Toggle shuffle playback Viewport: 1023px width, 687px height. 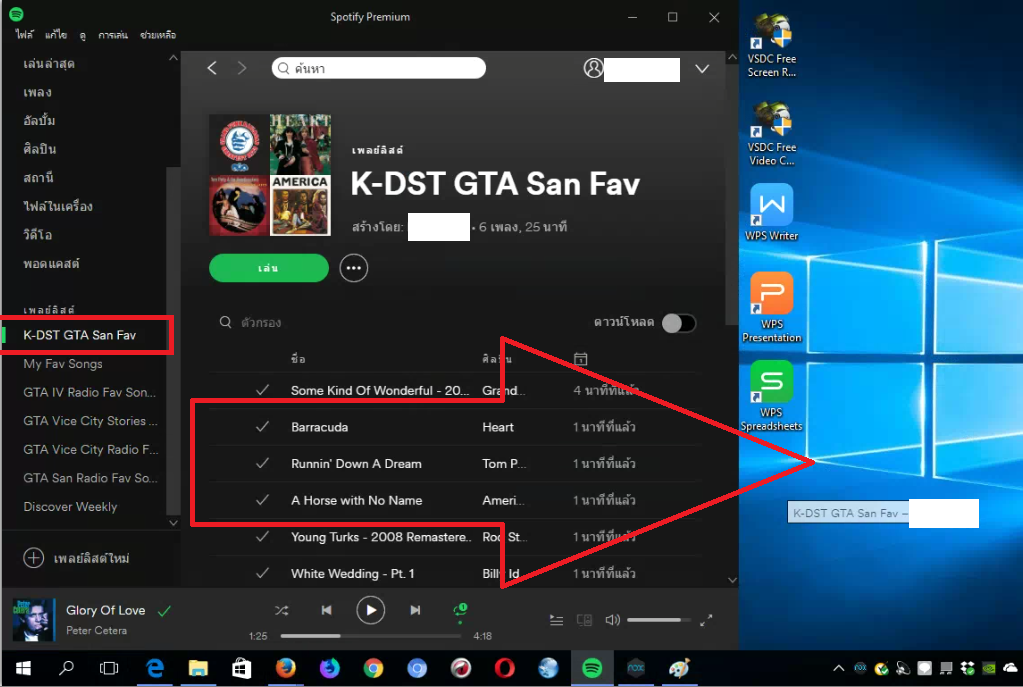[282, 611]
